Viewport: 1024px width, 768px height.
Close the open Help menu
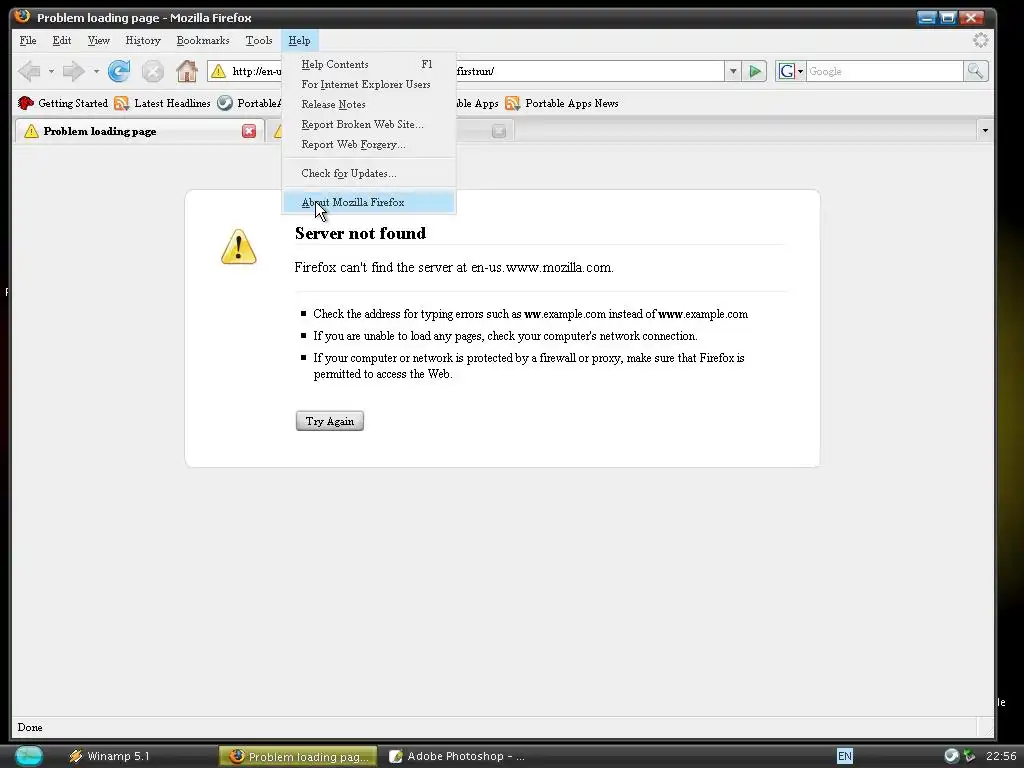299,40
